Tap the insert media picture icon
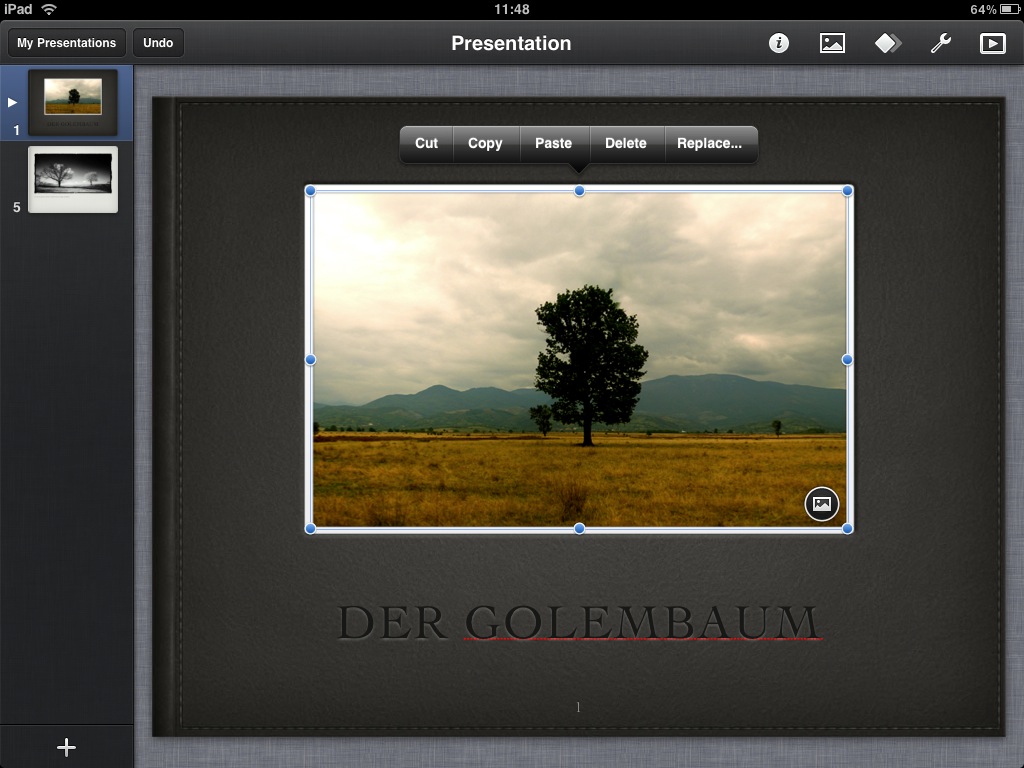The image size is (1024, 768). pos(832,43)
